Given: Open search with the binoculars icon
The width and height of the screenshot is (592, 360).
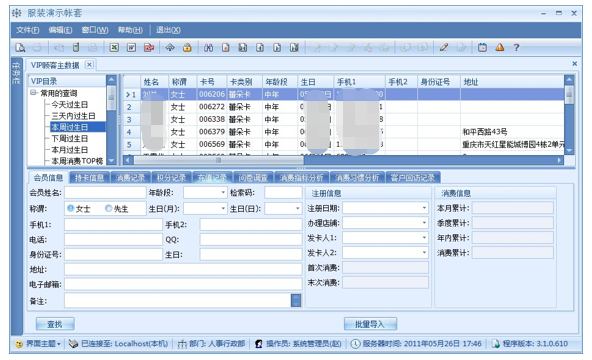Looking at the screenshot, I should (208, 48).
